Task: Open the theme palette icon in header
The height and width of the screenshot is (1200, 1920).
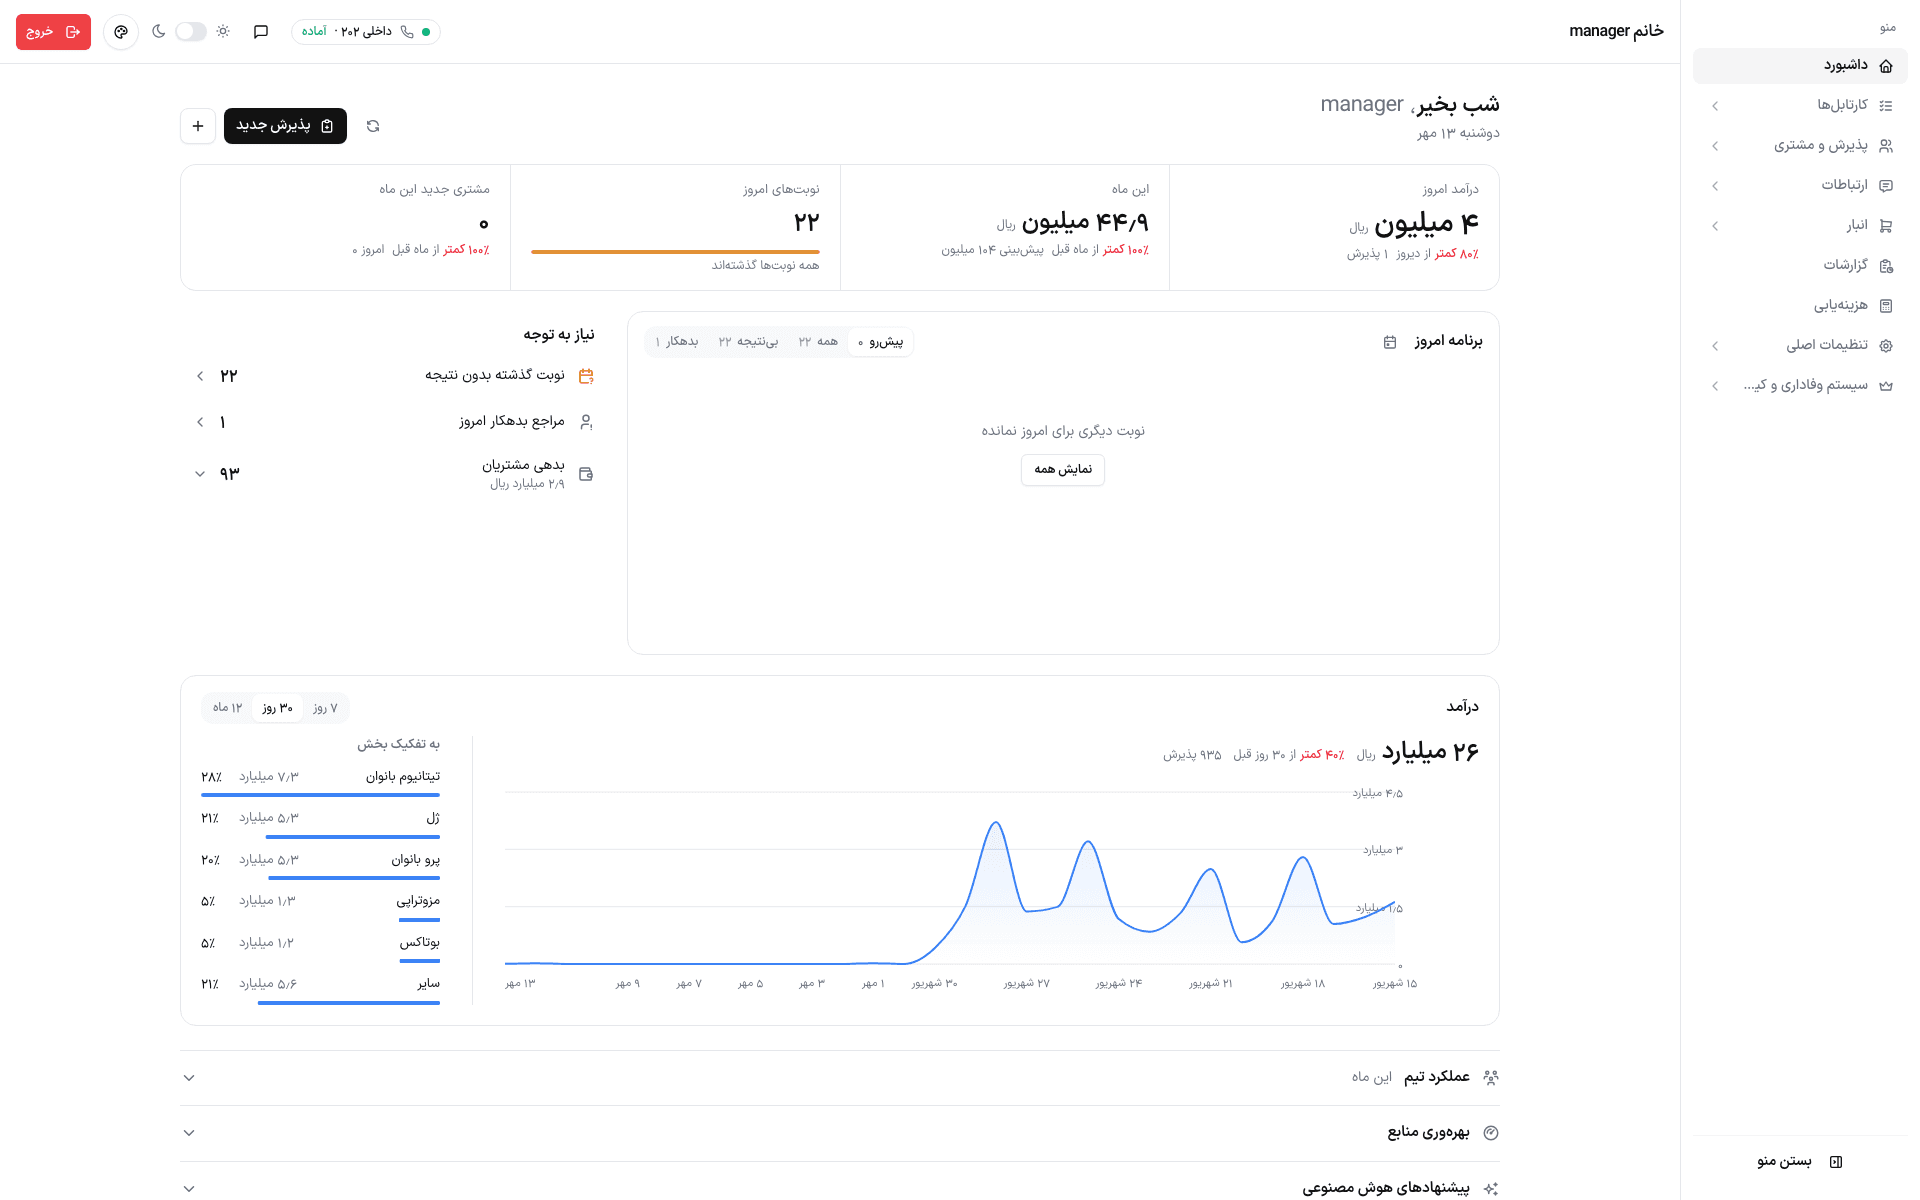Action: 121,32
